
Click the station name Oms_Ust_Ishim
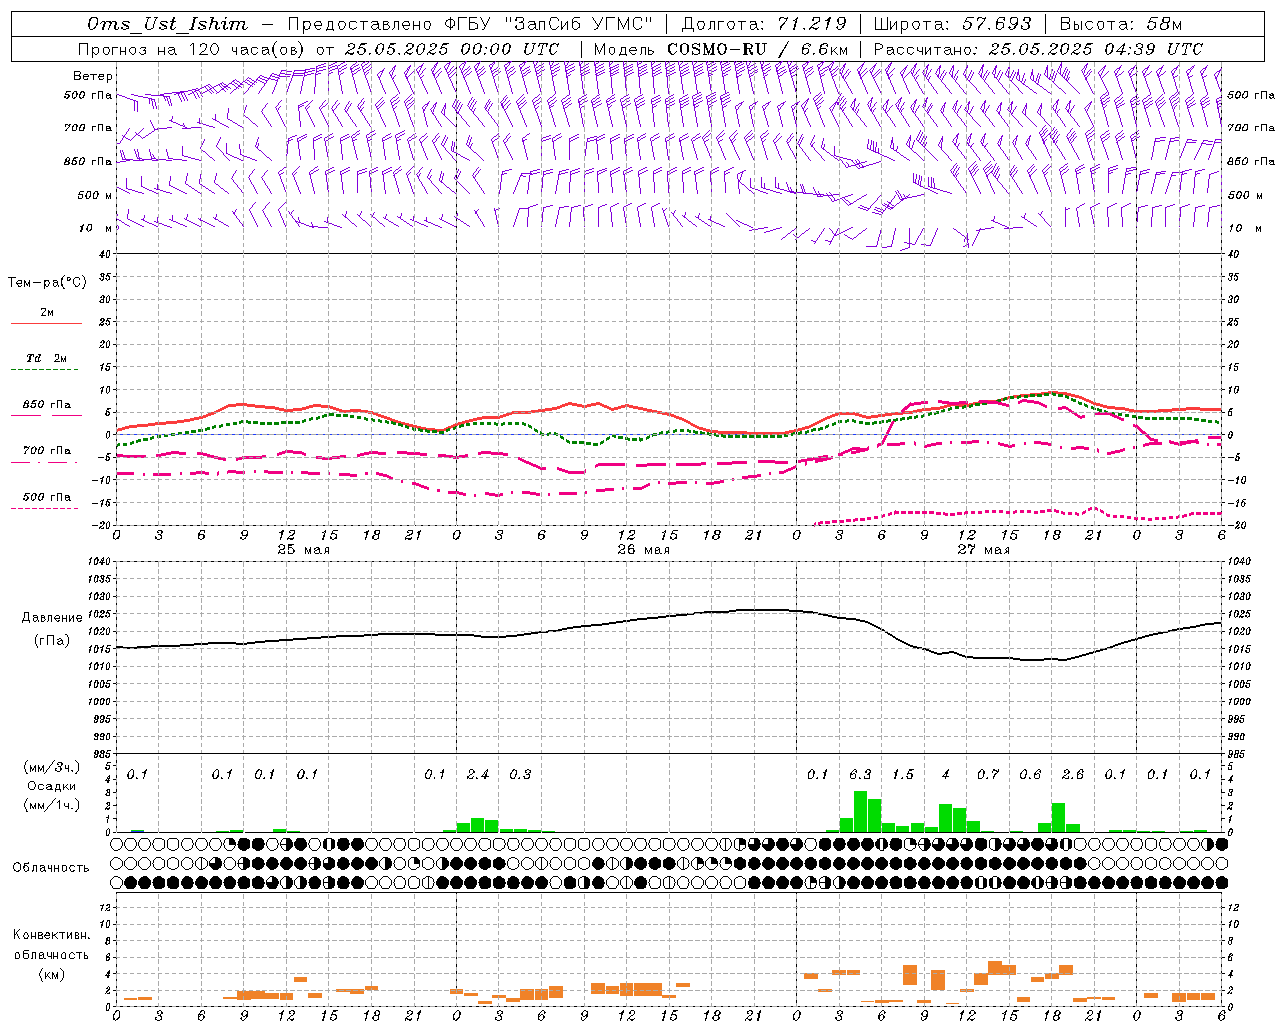(x=167, y=24)
